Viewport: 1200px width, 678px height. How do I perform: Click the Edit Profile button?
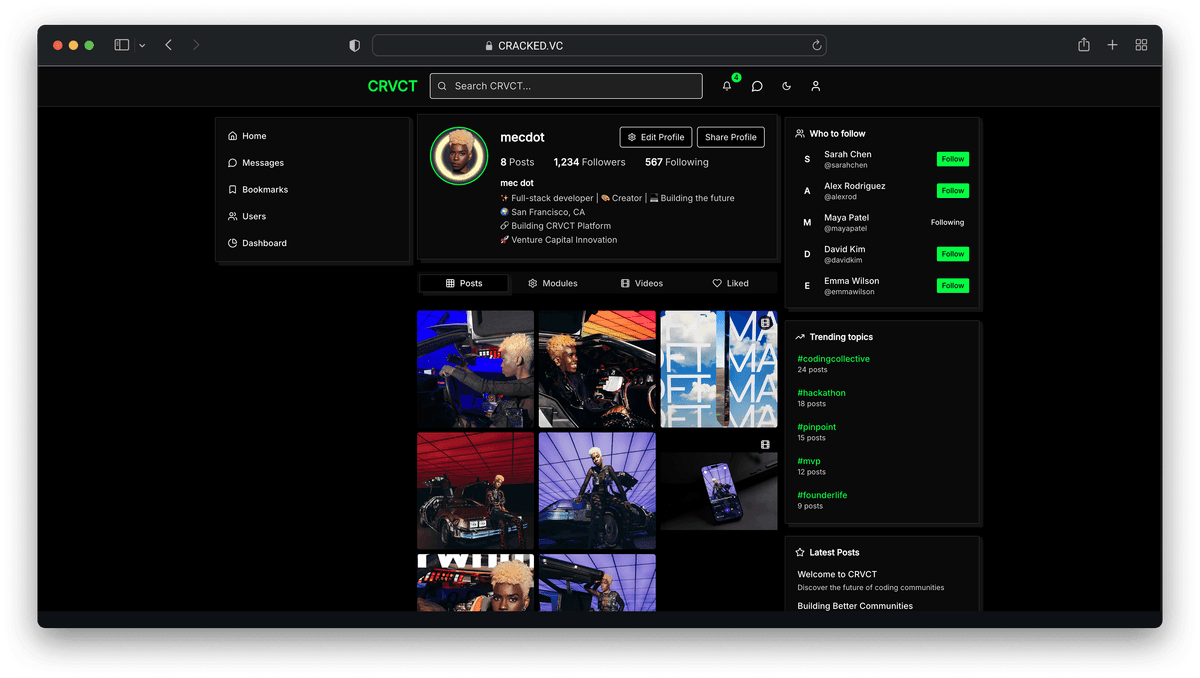coord(655,137)
